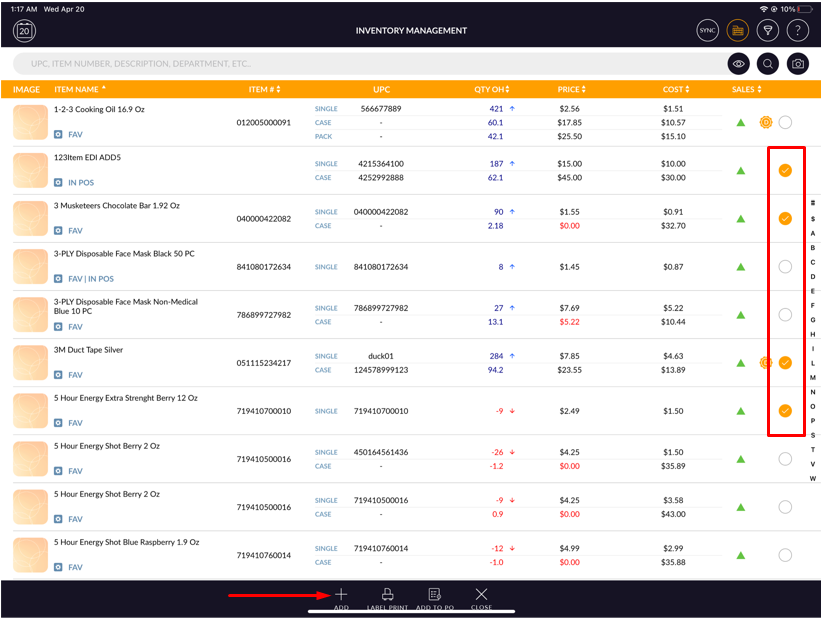Jump to letter M in alphabet index
Viewport: 821px width, 618px height.
click(813, 377)
